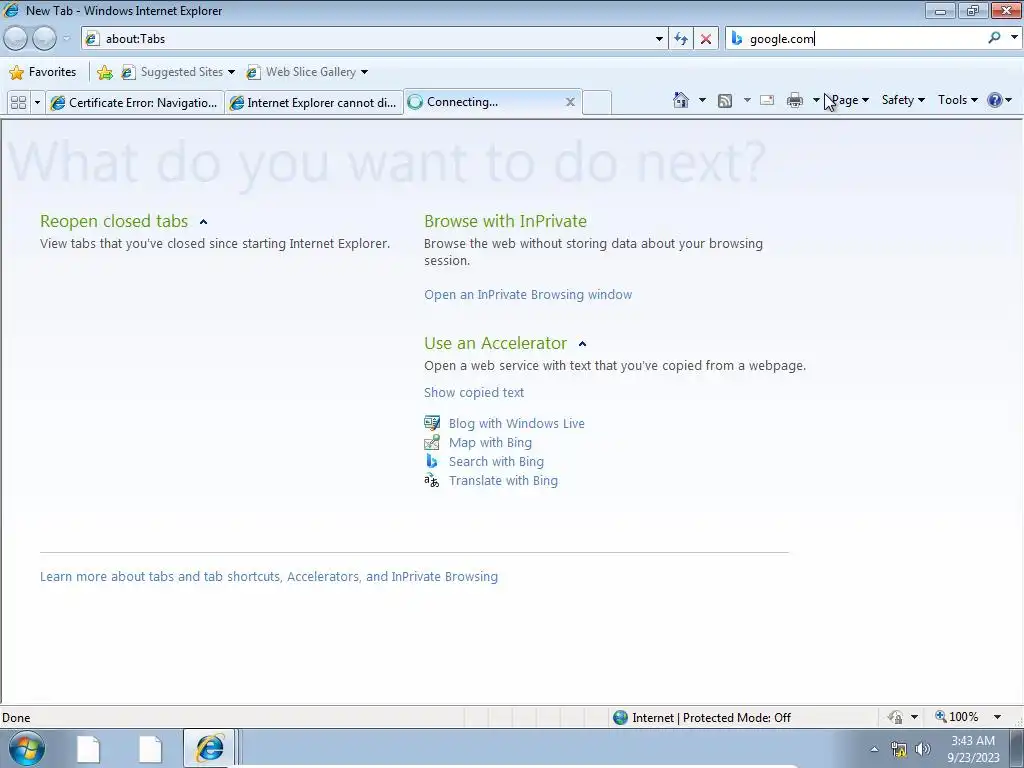Click the 100% zoom level button
Image resolution: width=1024 pixels, height=768 pixels.
(957, 717)
